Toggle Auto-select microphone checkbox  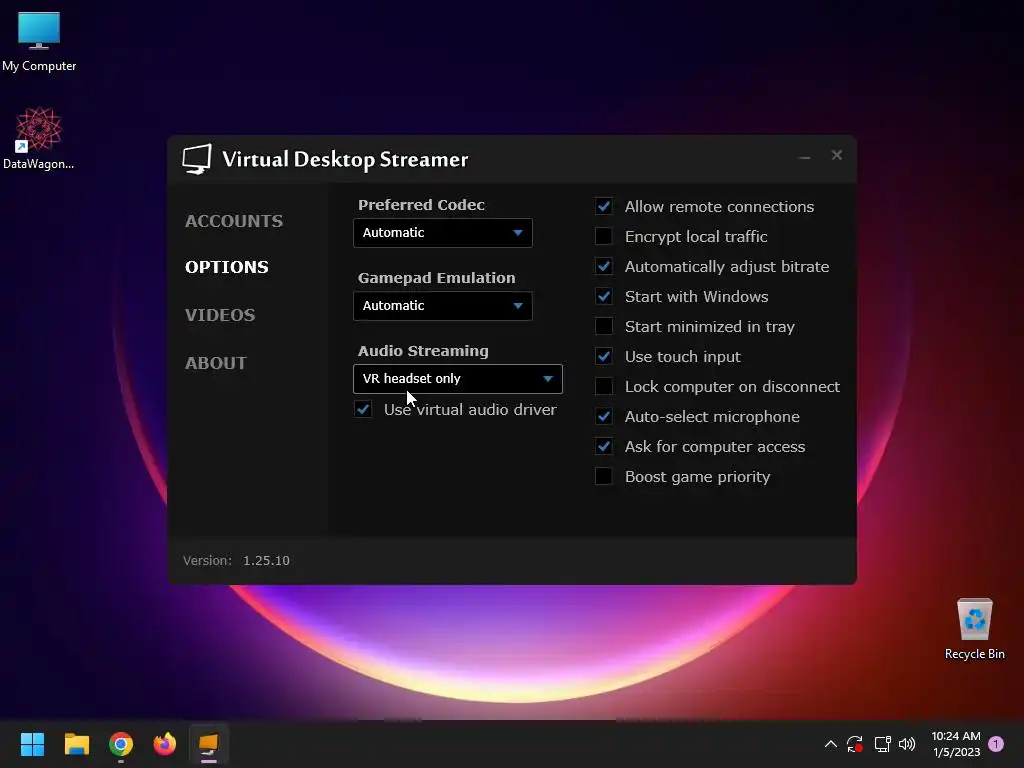coord(604,417)
